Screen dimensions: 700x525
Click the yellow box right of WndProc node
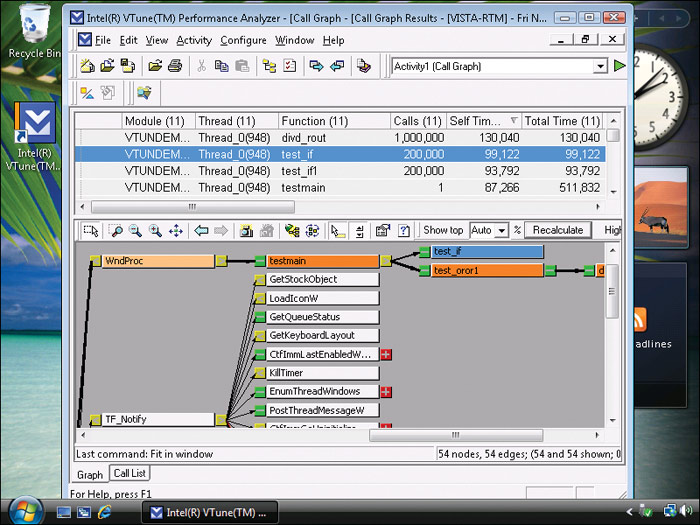[221, 261]
